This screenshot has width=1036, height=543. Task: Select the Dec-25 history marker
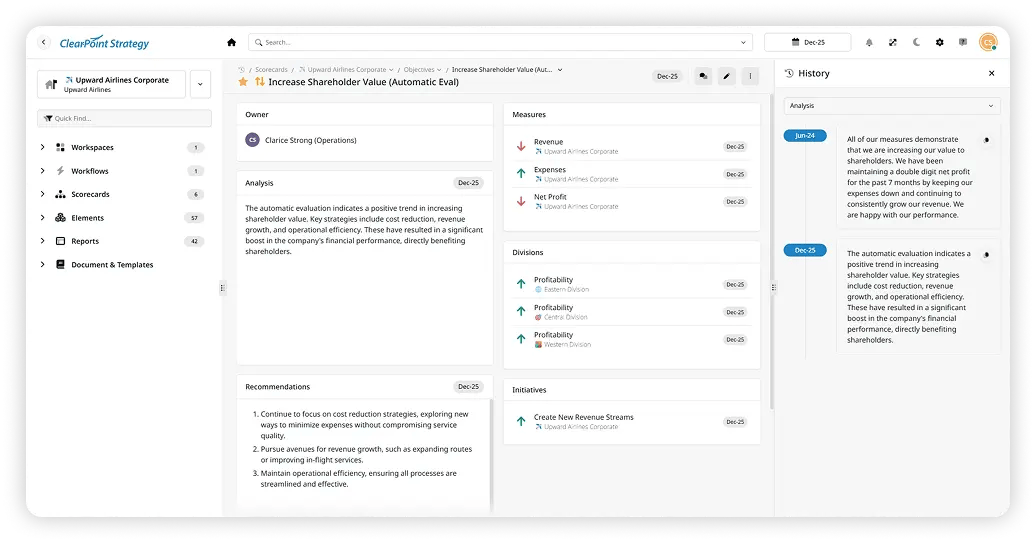pos(805,250)
